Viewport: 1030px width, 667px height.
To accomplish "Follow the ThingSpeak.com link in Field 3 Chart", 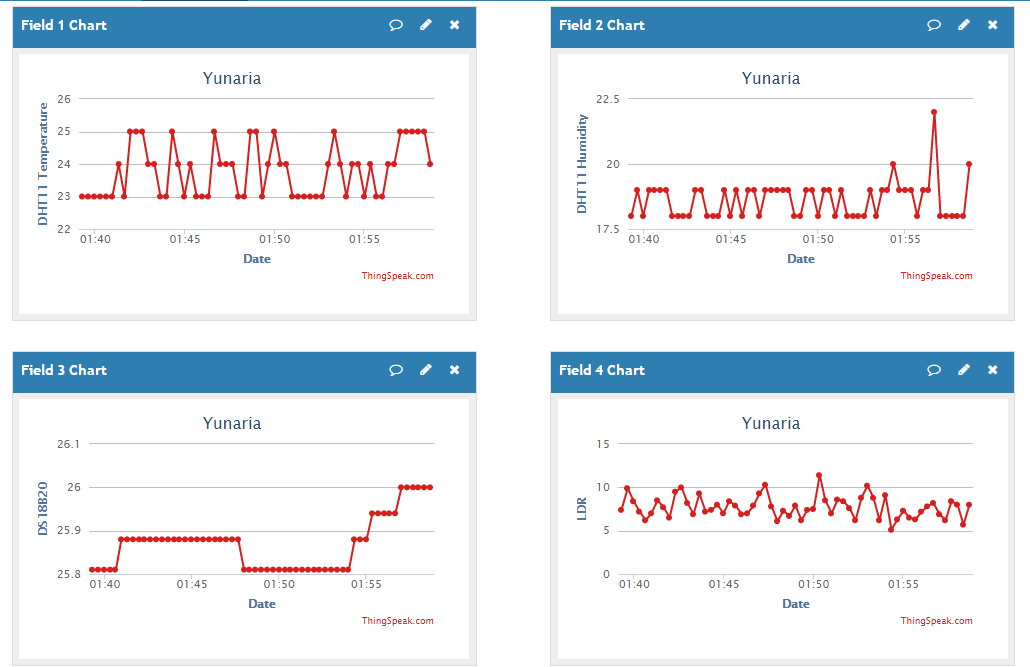I will (397, 621).
